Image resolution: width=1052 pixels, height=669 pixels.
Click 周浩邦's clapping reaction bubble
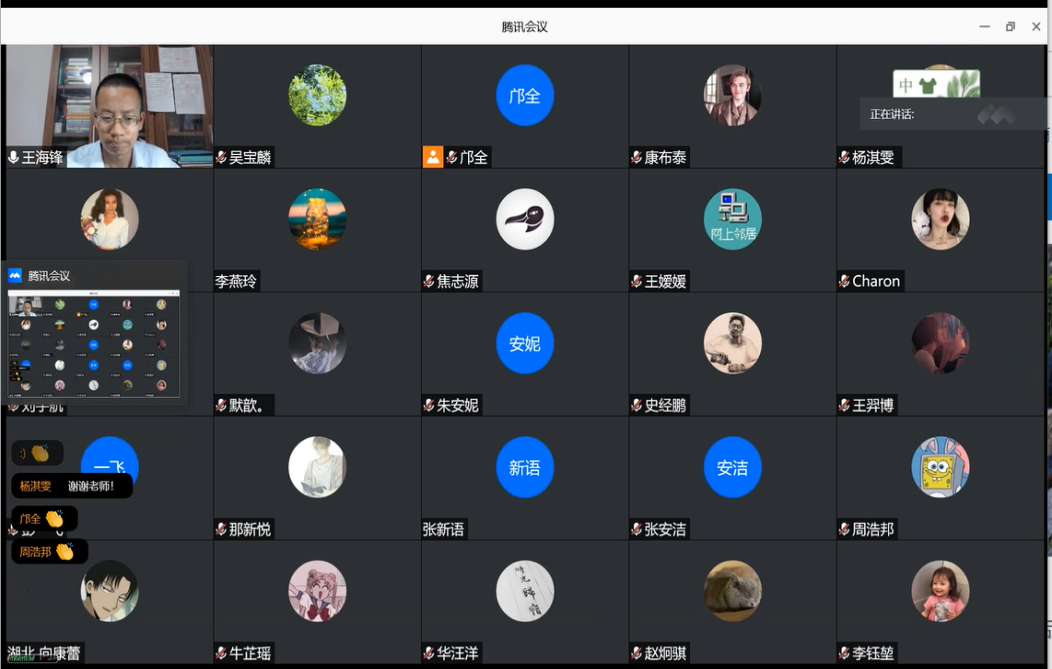50,552
